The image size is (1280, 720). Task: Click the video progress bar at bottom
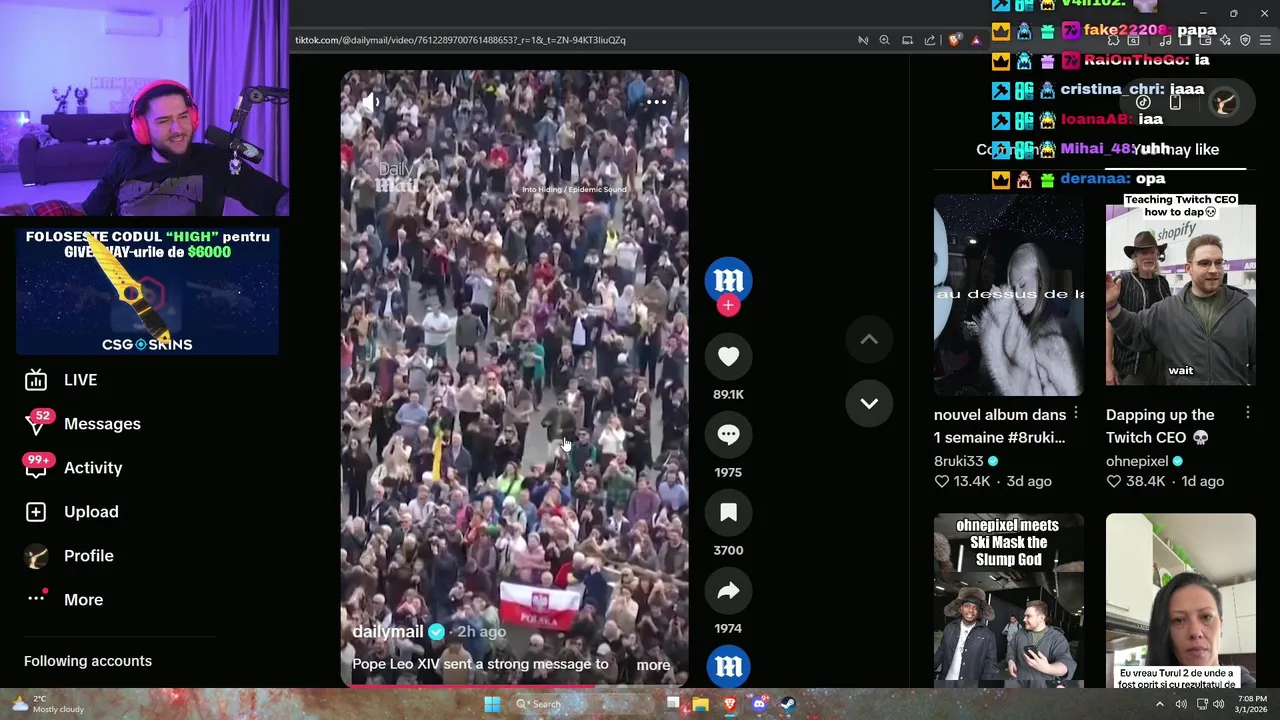[514, 686]
